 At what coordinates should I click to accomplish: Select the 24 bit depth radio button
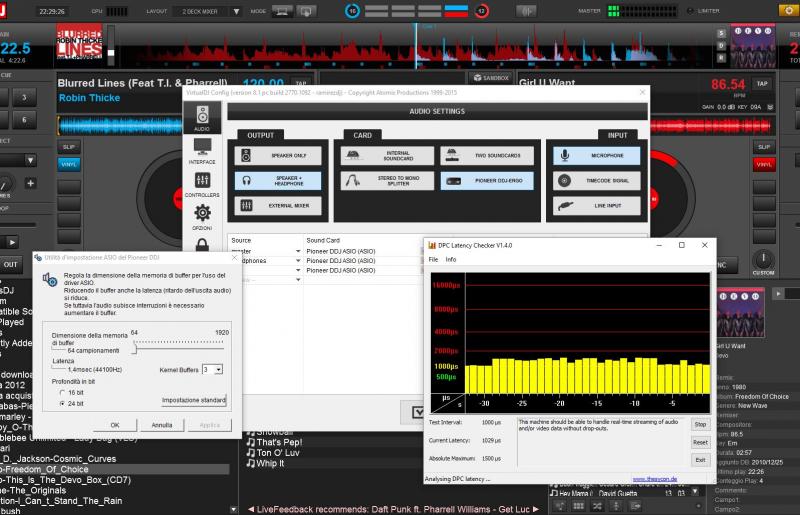[x=63, y=404]
